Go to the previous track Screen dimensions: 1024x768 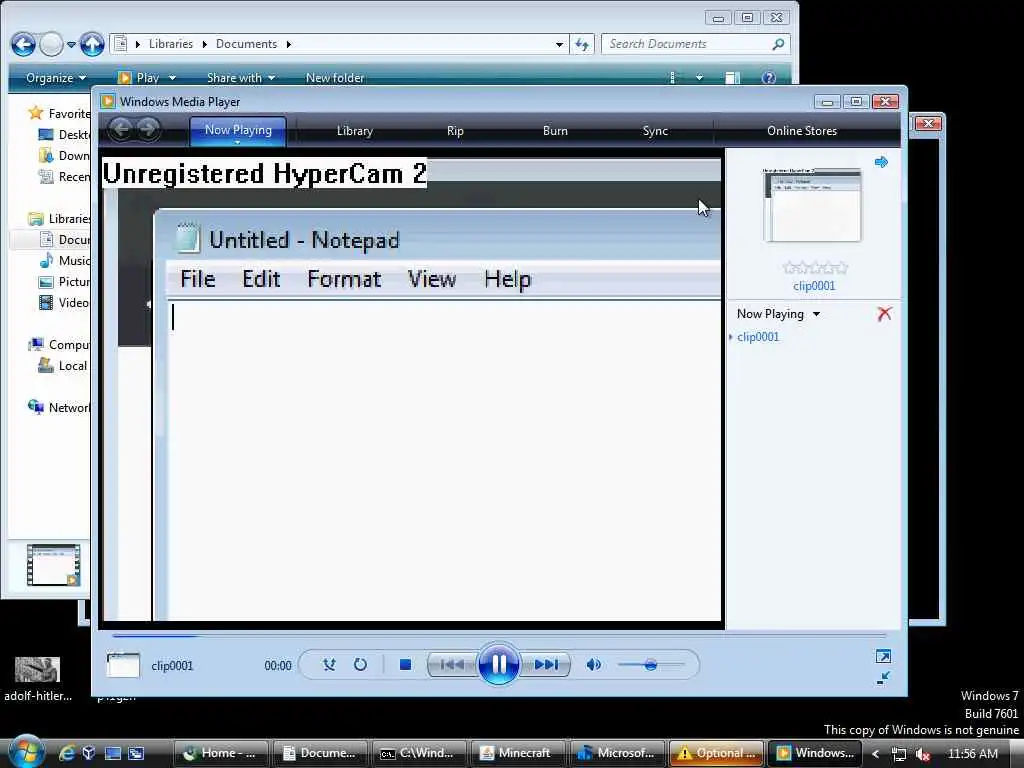(451, 665)
